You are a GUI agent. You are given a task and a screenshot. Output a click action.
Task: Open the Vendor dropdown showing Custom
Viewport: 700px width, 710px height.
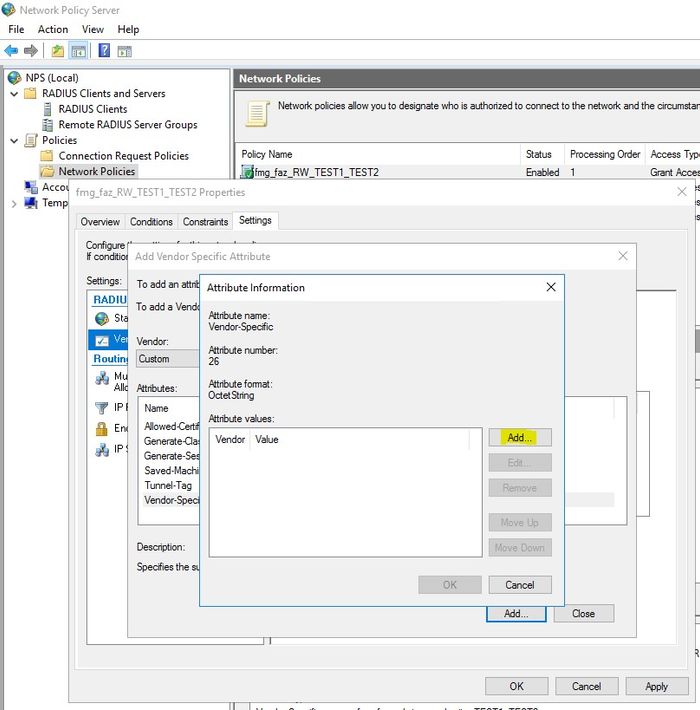coord(165,359)
